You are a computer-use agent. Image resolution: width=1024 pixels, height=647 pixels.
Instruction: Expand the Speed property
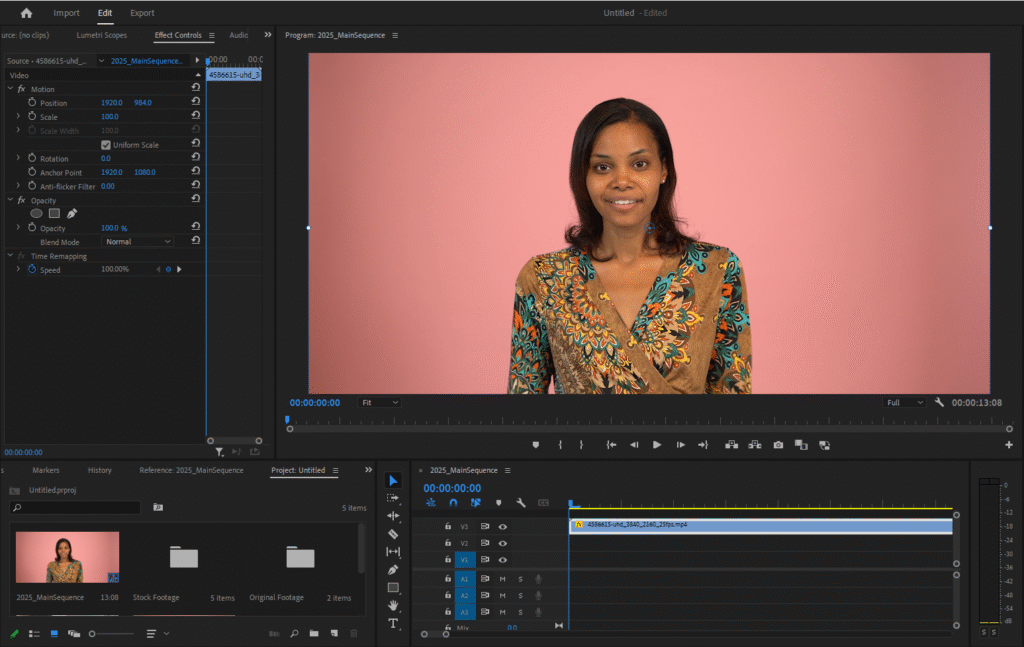click(x=18, y=269)
